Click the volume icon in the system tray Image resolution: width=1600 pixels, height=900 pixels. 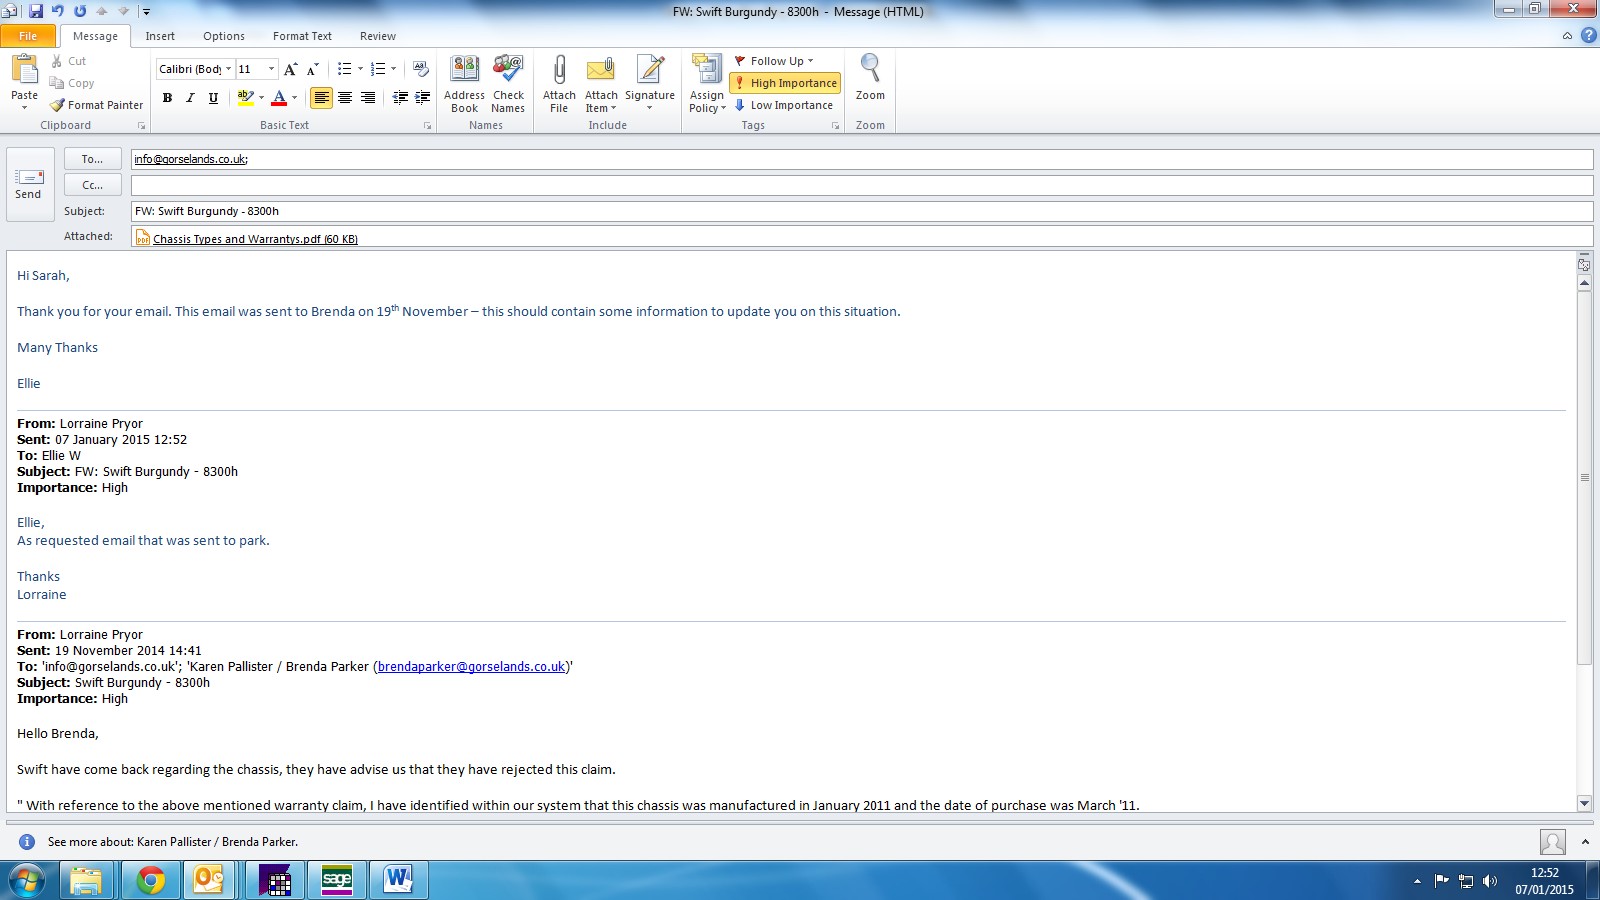click(x=1490, y=881)
